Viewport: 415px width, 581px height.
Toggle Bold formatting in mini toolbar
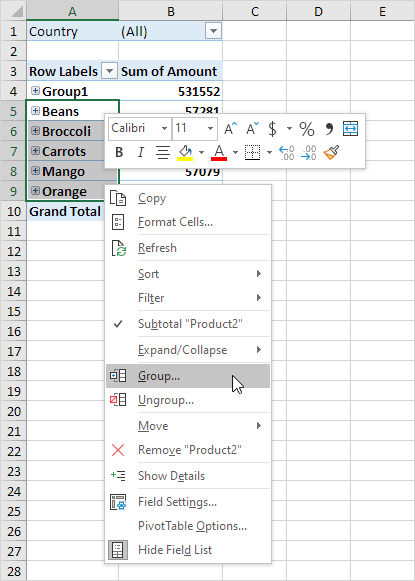[119, 152]
